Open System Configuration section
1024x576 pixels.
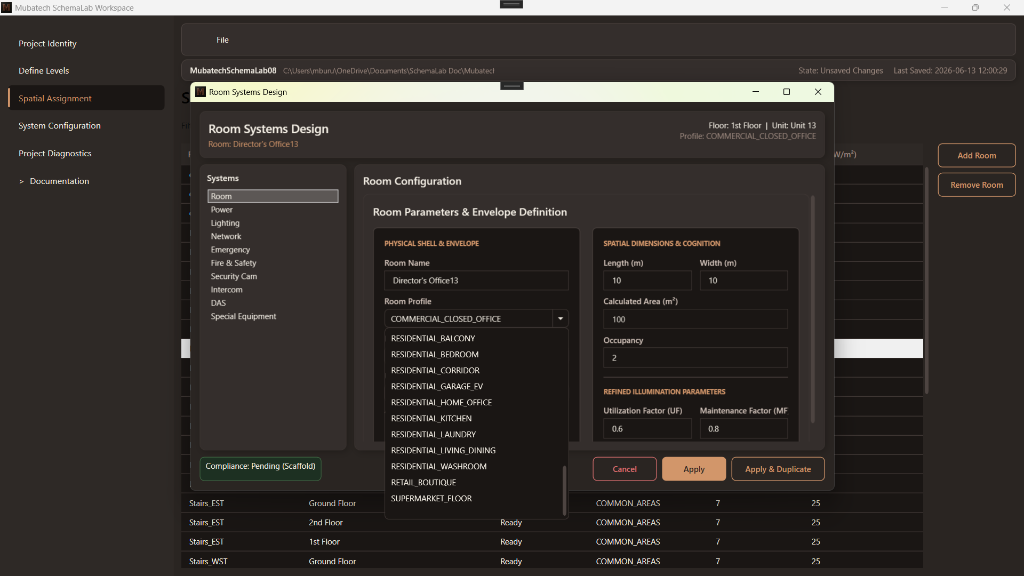59,125
